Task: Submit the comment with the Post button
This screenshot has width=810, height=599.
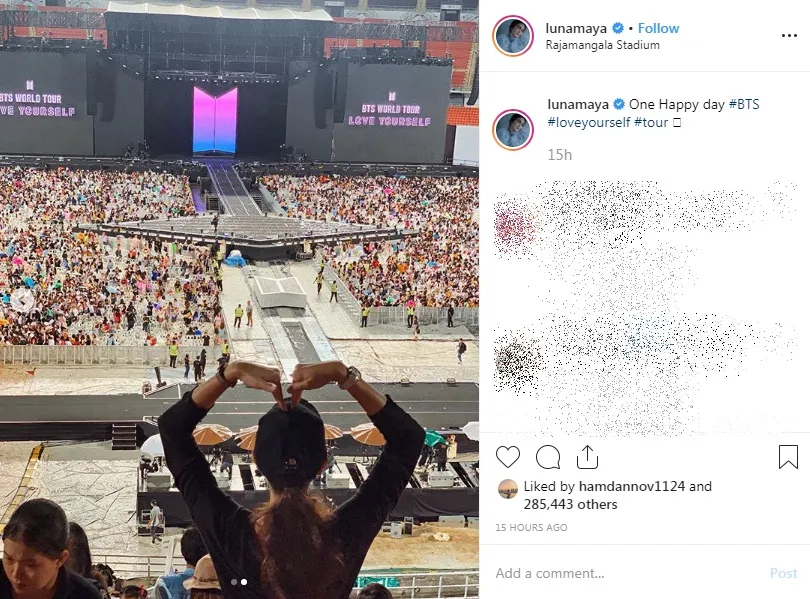Action: coord(783,573)
